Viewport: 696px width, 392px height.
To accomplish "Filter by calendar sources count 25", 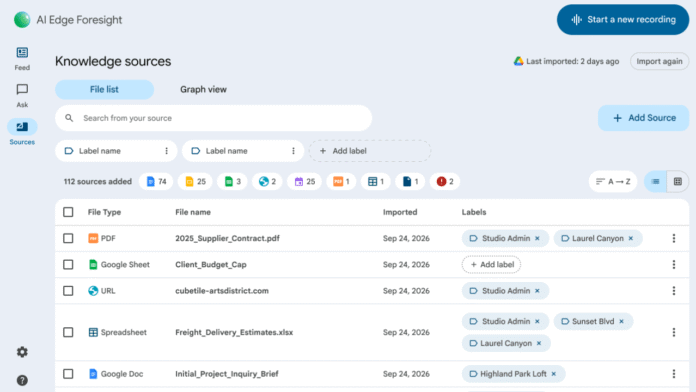I will tap(304, 182).
